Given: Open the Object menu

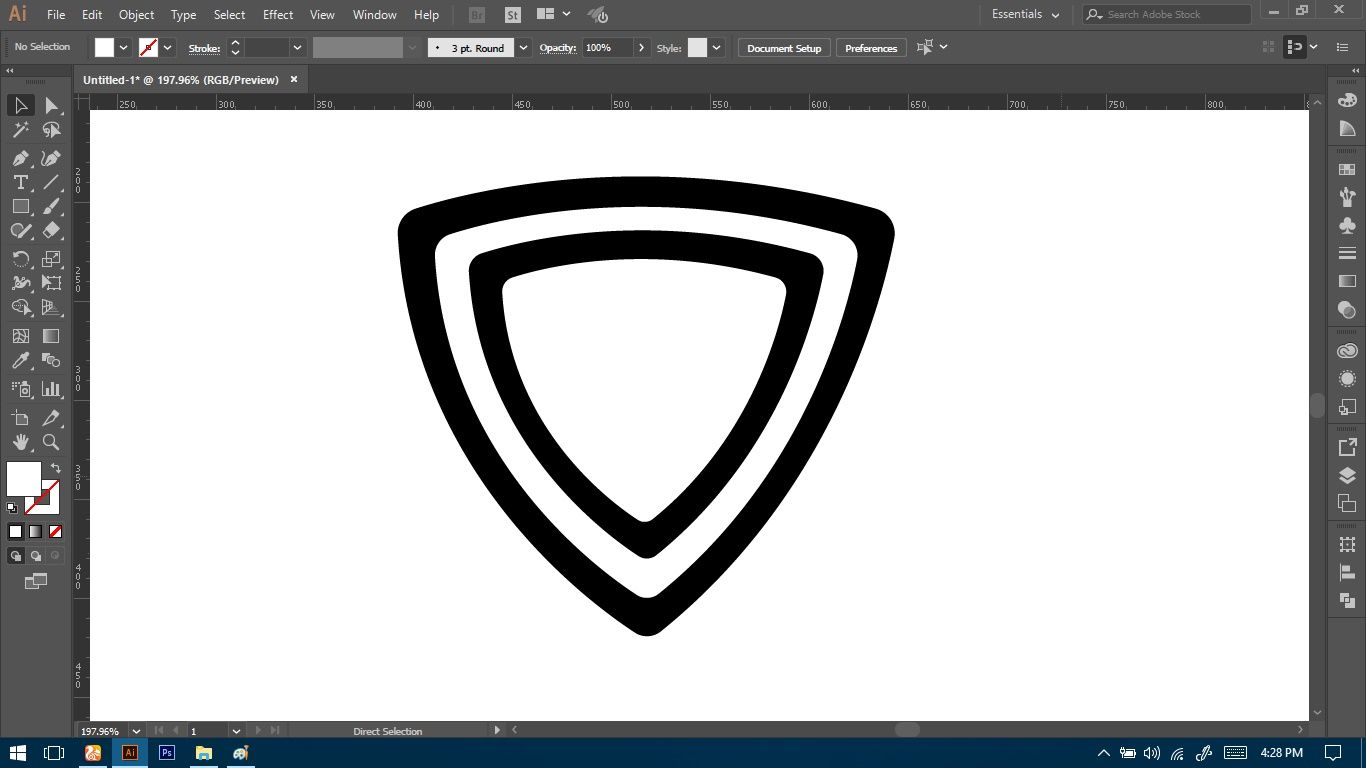Looking at the screenshot, I should click(136, 15).
